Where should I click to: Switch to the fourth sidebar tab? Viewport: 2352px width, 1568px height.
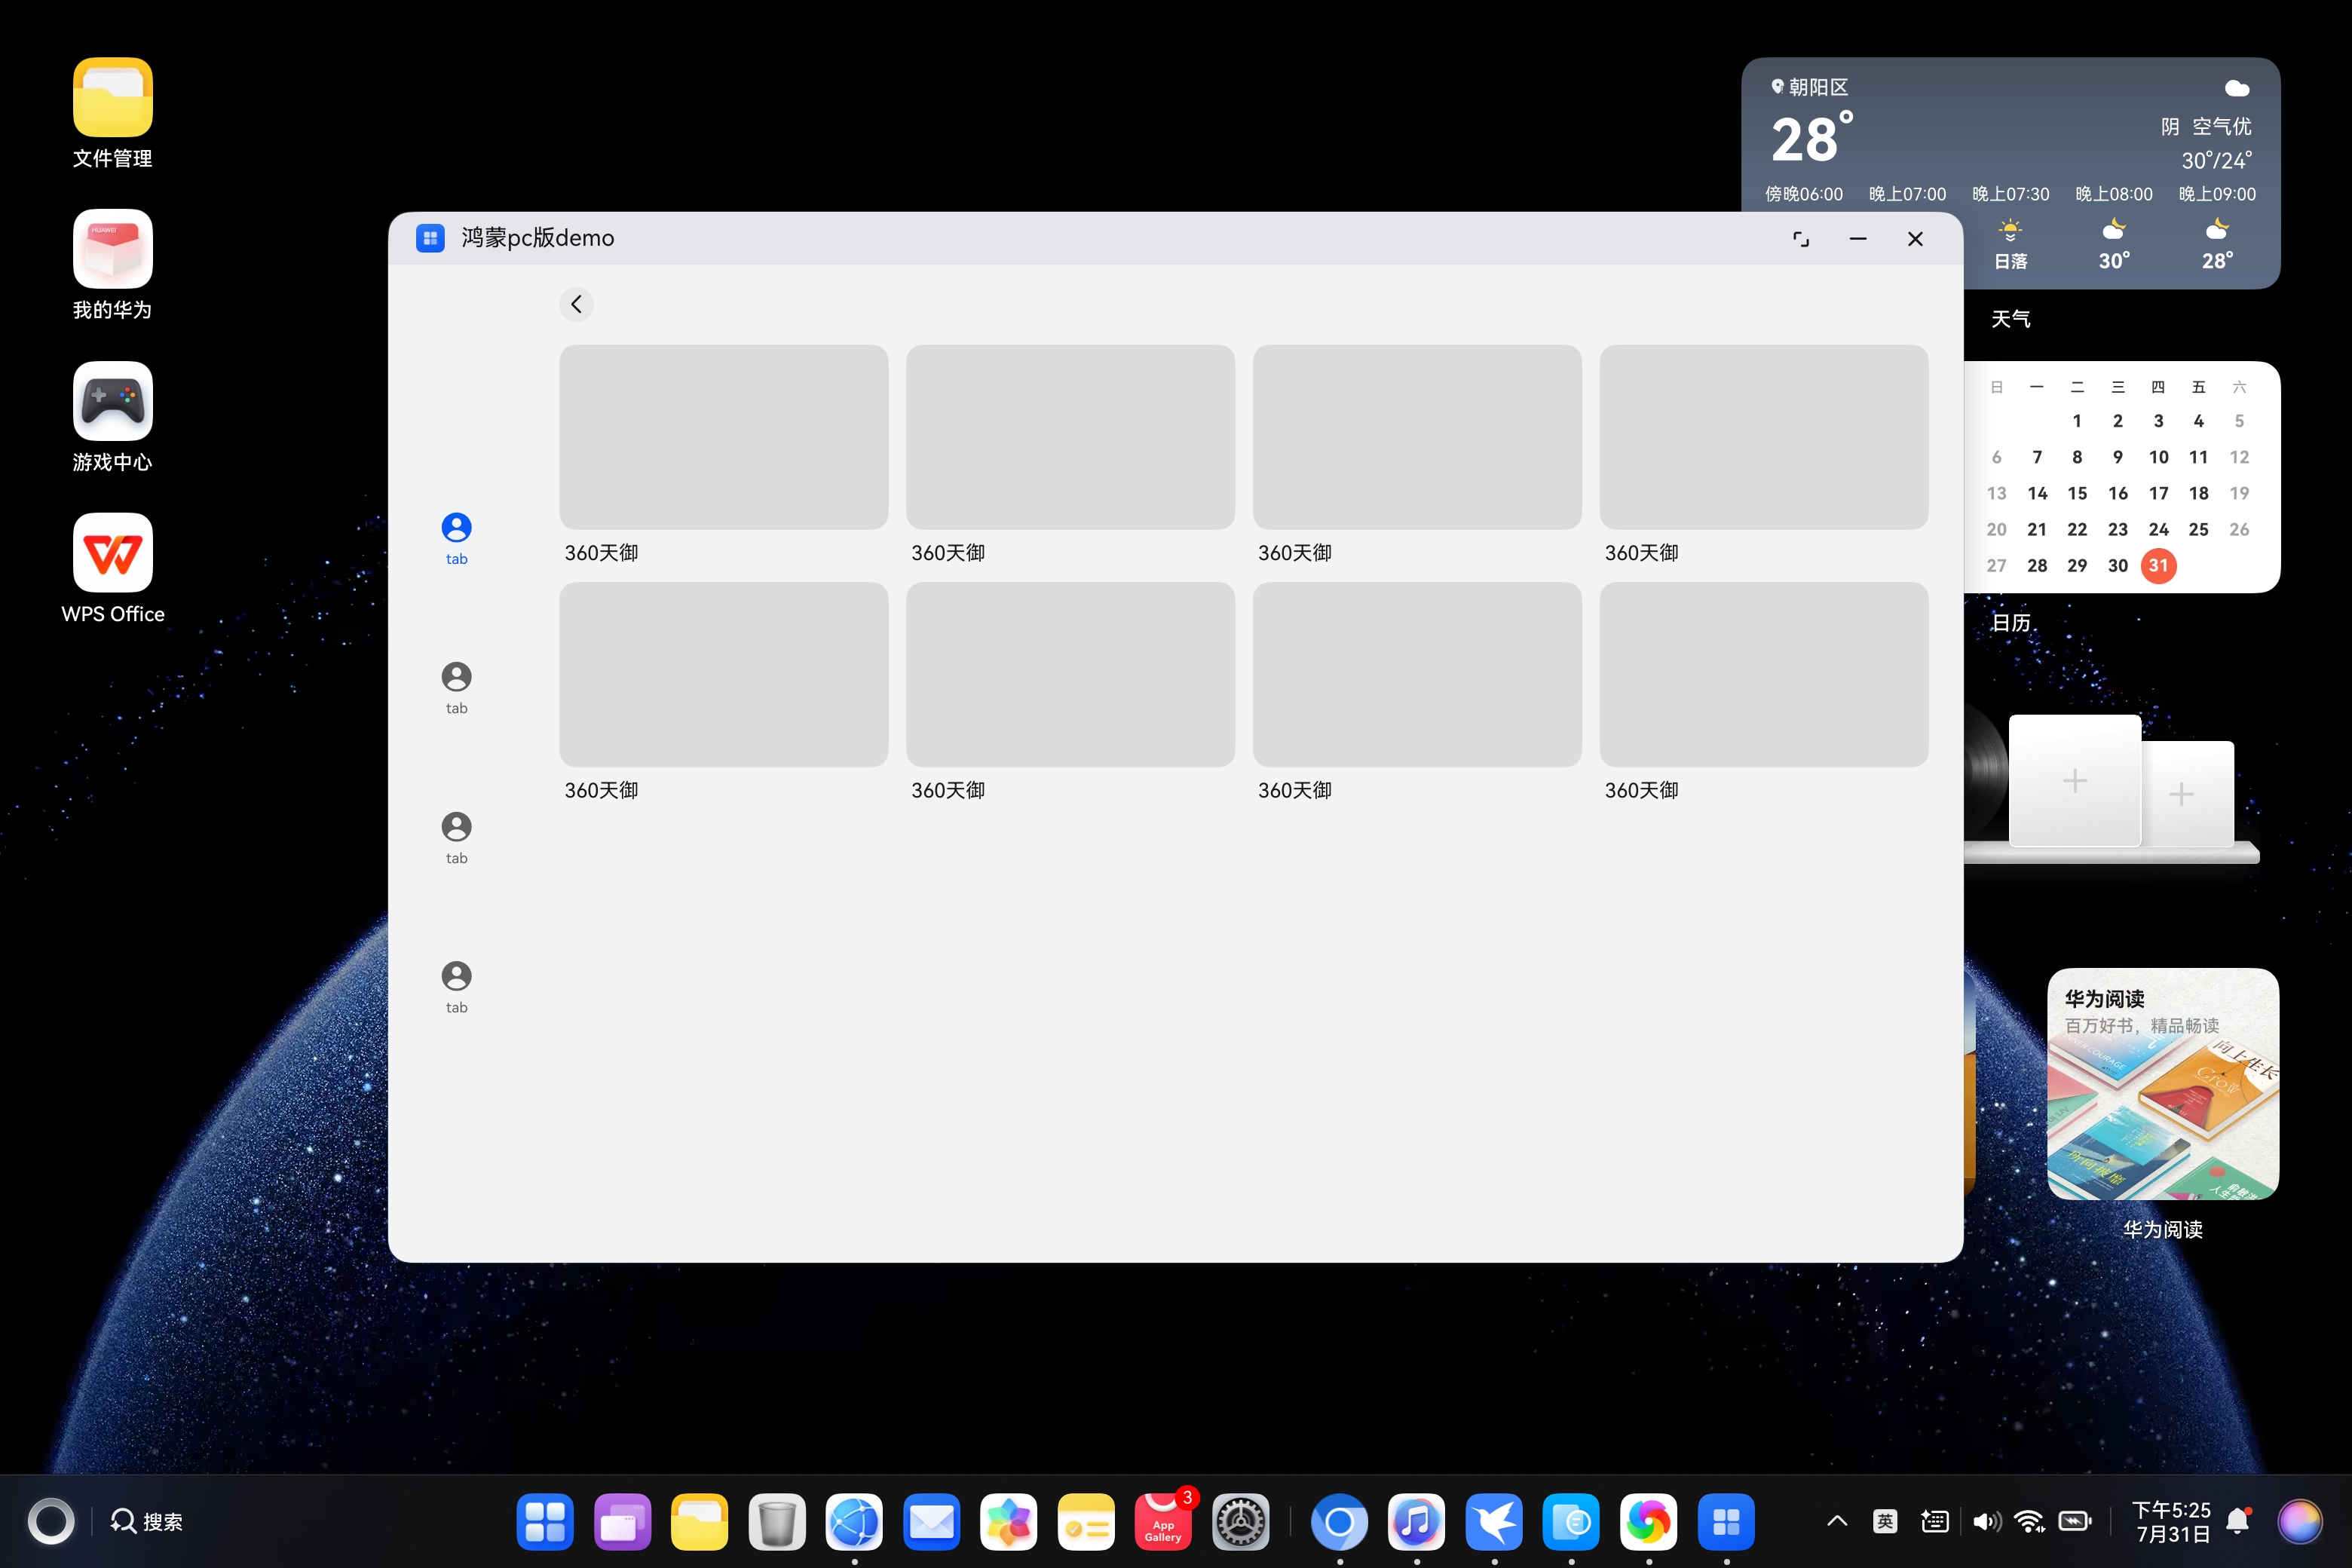456,986
